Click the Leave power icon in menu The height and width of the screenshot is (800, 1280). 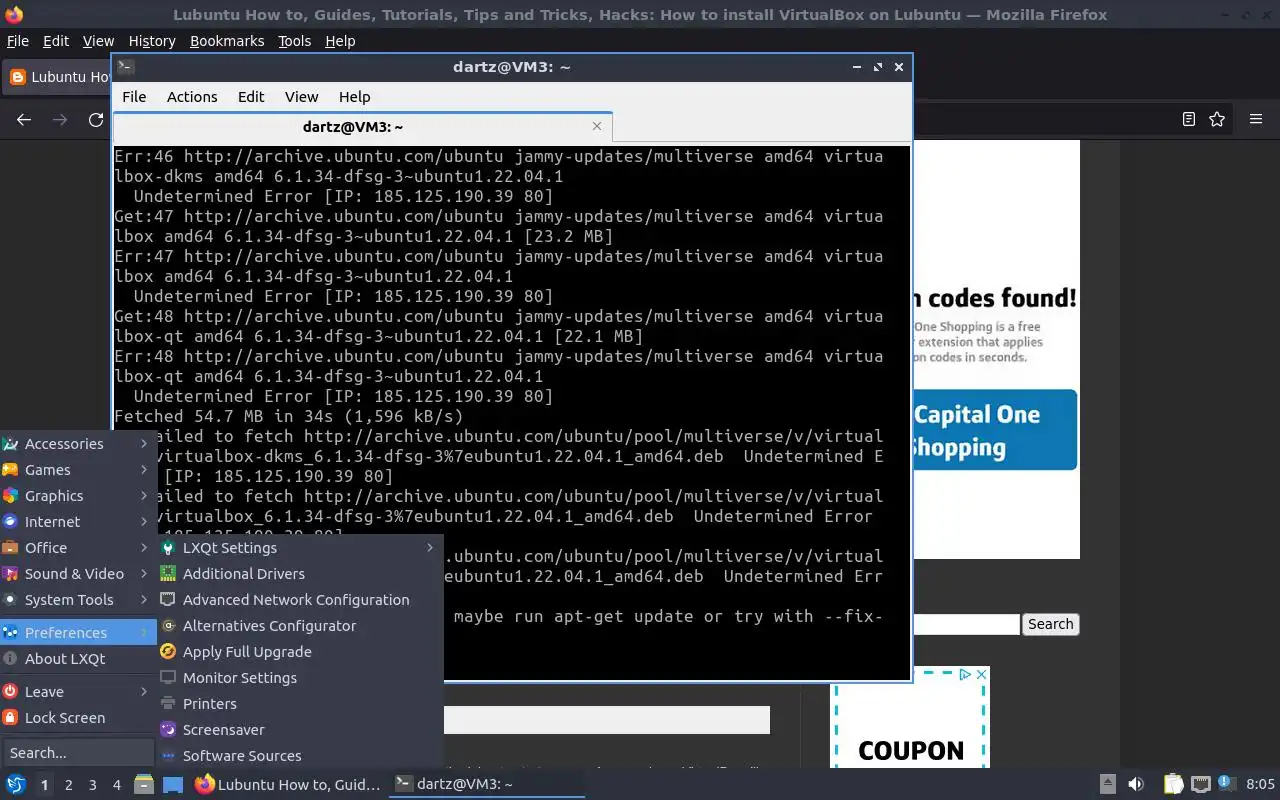10,691
